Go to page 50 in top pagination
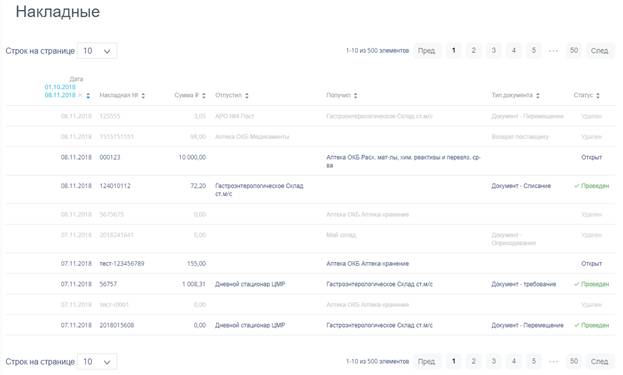The image size is (623, 375). coord(574,50)
